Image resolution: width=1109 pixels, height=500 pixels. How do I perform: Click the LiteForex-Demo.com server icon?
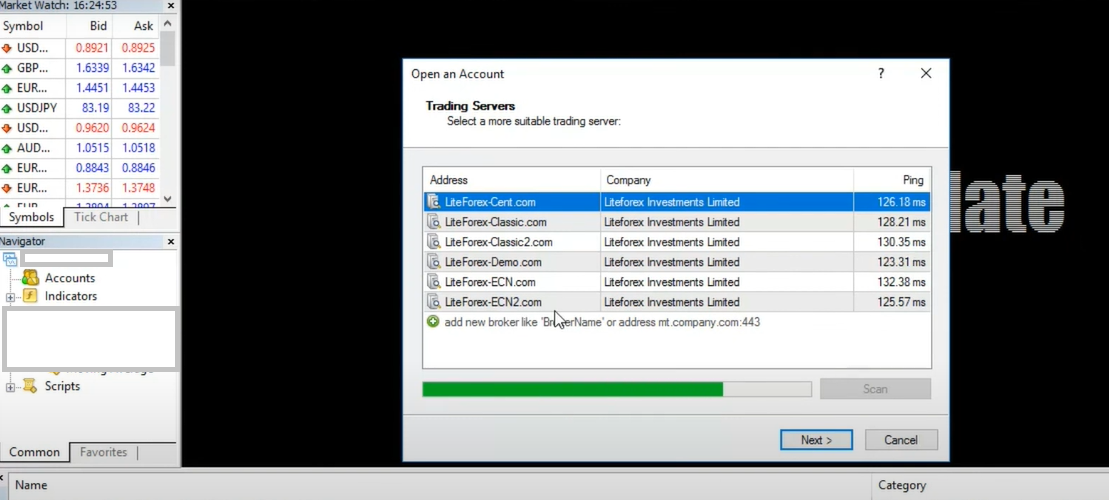pyautogui.click(x=434, y=262)
